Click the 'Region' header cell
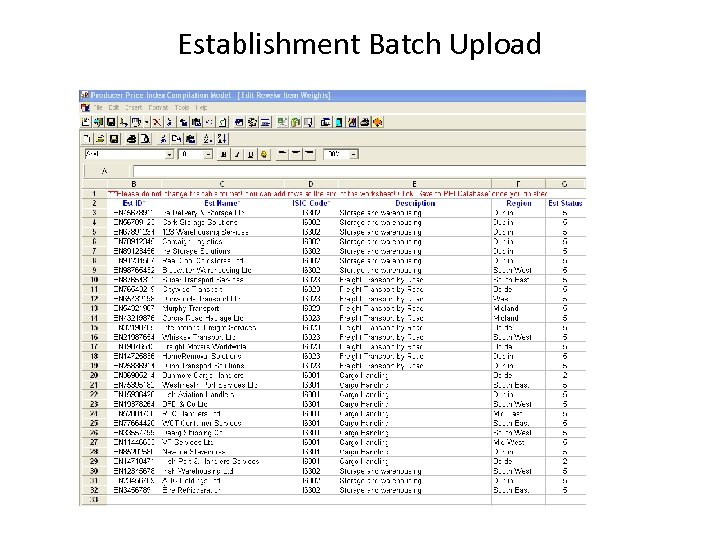720x540 pixels. (518, 203)
